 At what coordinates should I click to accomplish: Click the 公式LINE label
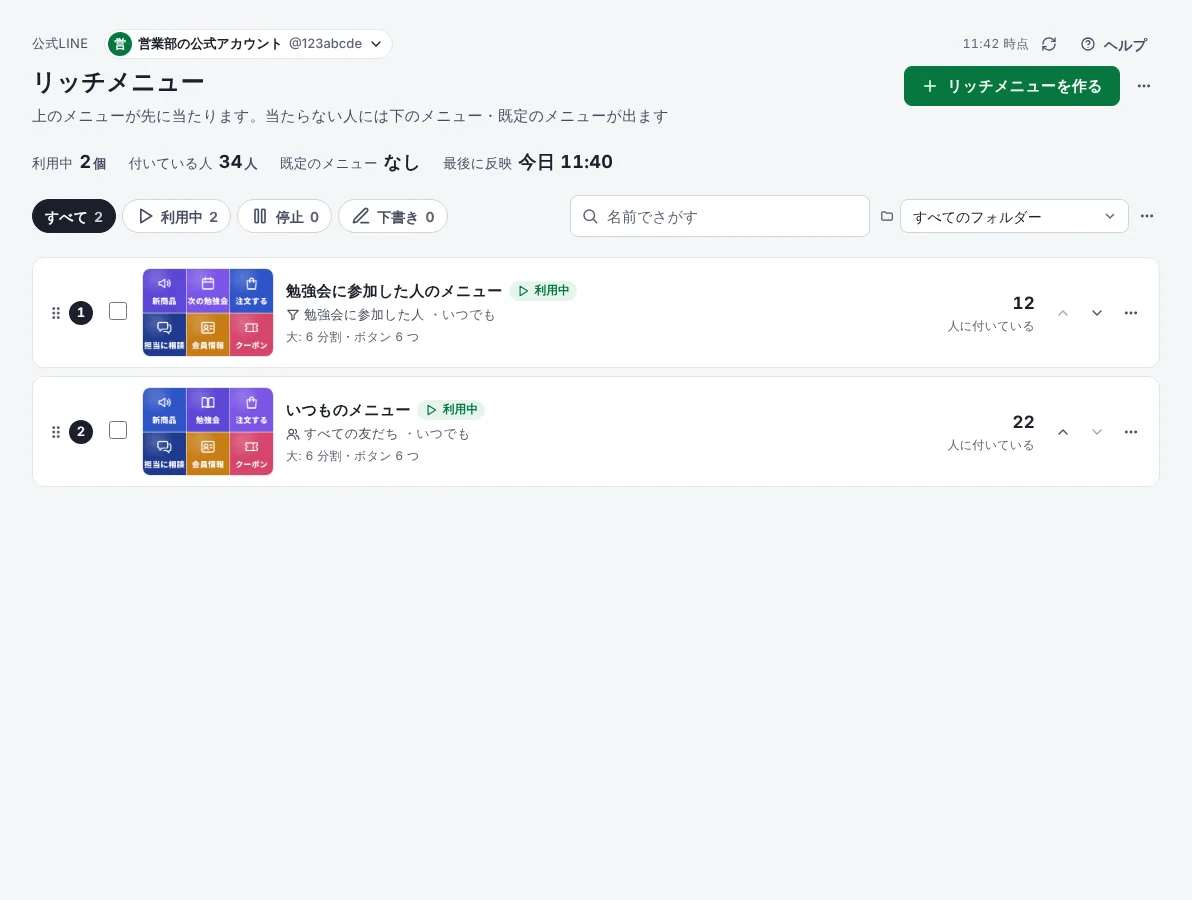coord(60,44)
